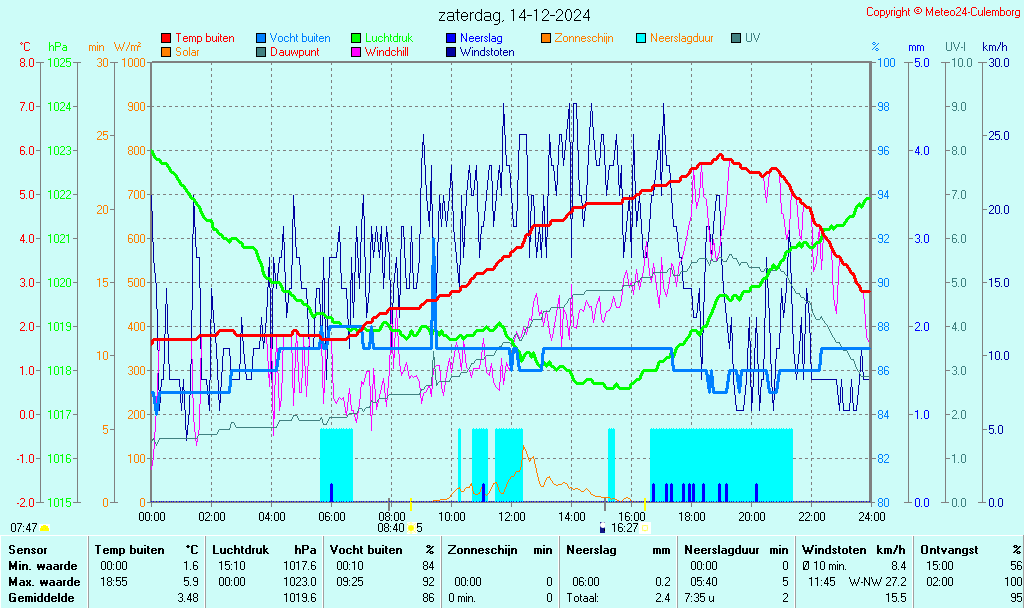Select the cyan Neerslagduur legend swatch
Screen dimensions: 1026x608
[641, 38]
